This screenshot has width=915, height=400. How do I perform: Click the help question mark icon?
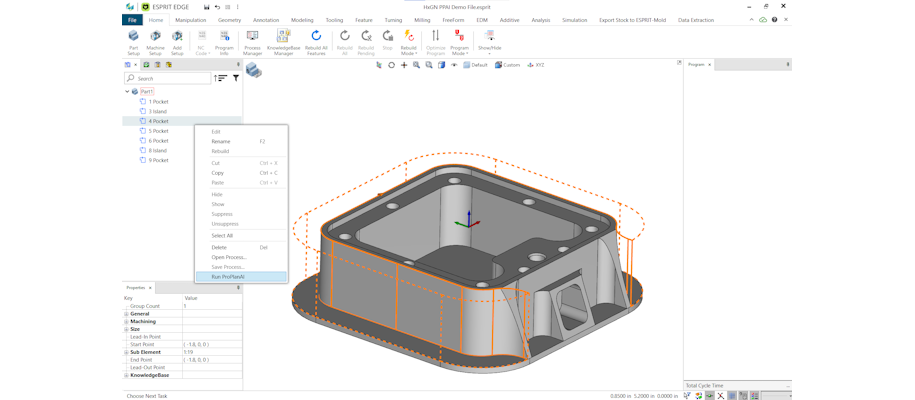(774, 20)
